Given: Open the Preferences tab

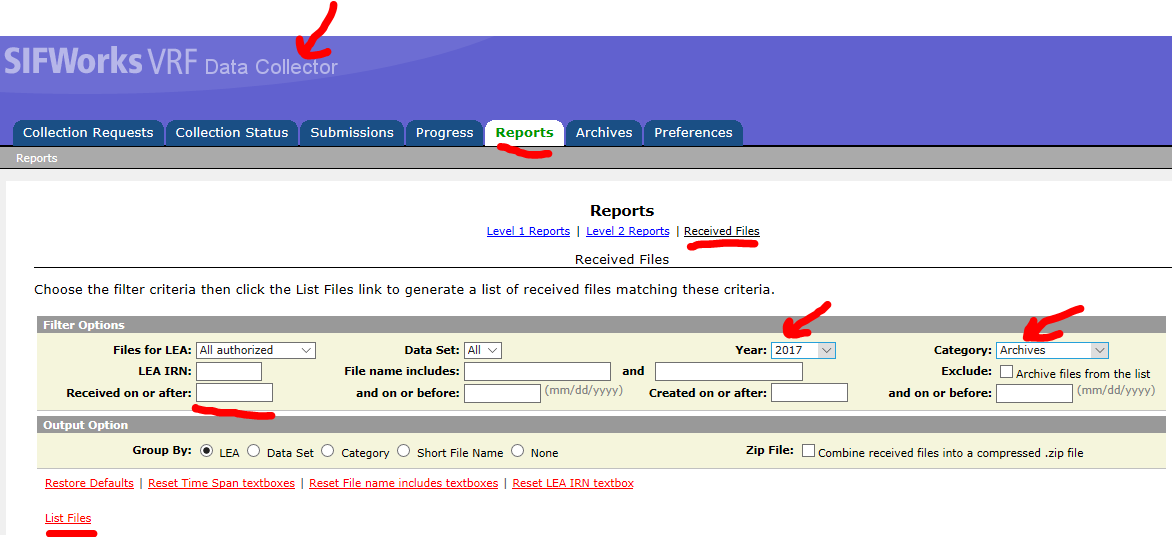Looking at the screenshot, I should point(693,132).
